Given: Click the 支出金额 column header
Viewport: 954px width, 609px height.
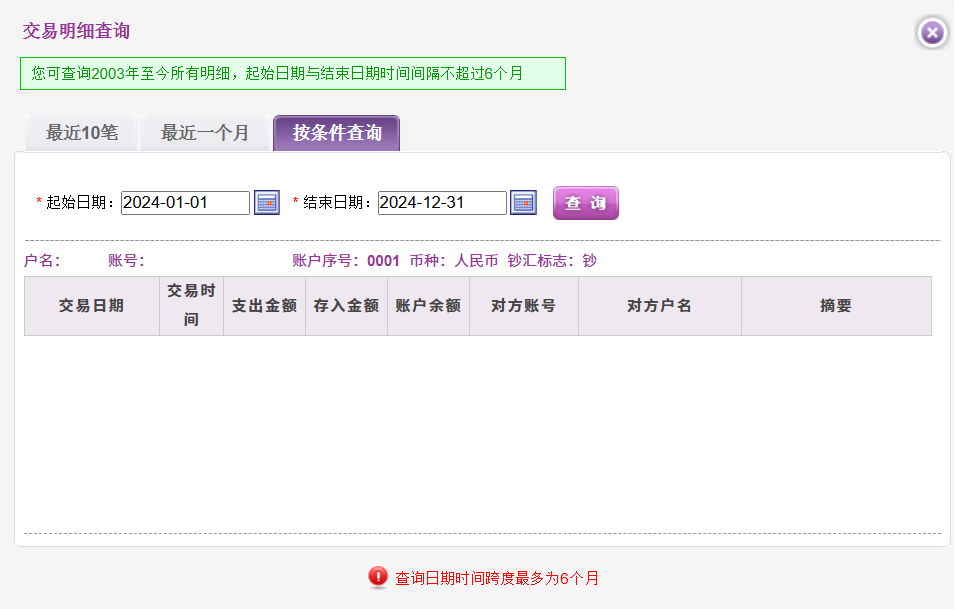Looking at the screenshot, I should 264,306.
